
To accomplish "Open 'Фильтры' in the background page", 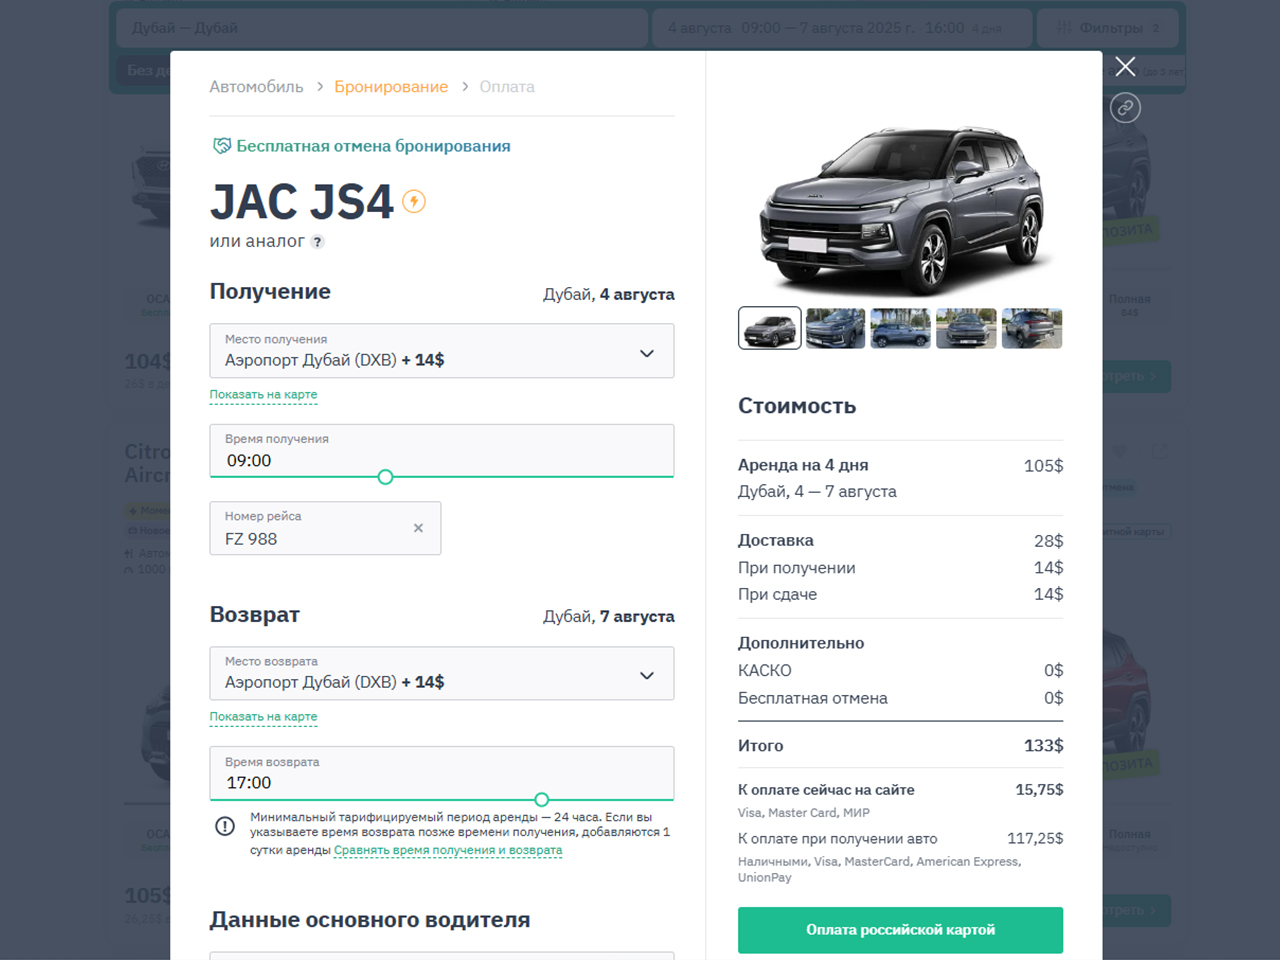I will pyautogui.click(x=1108, y=28).
